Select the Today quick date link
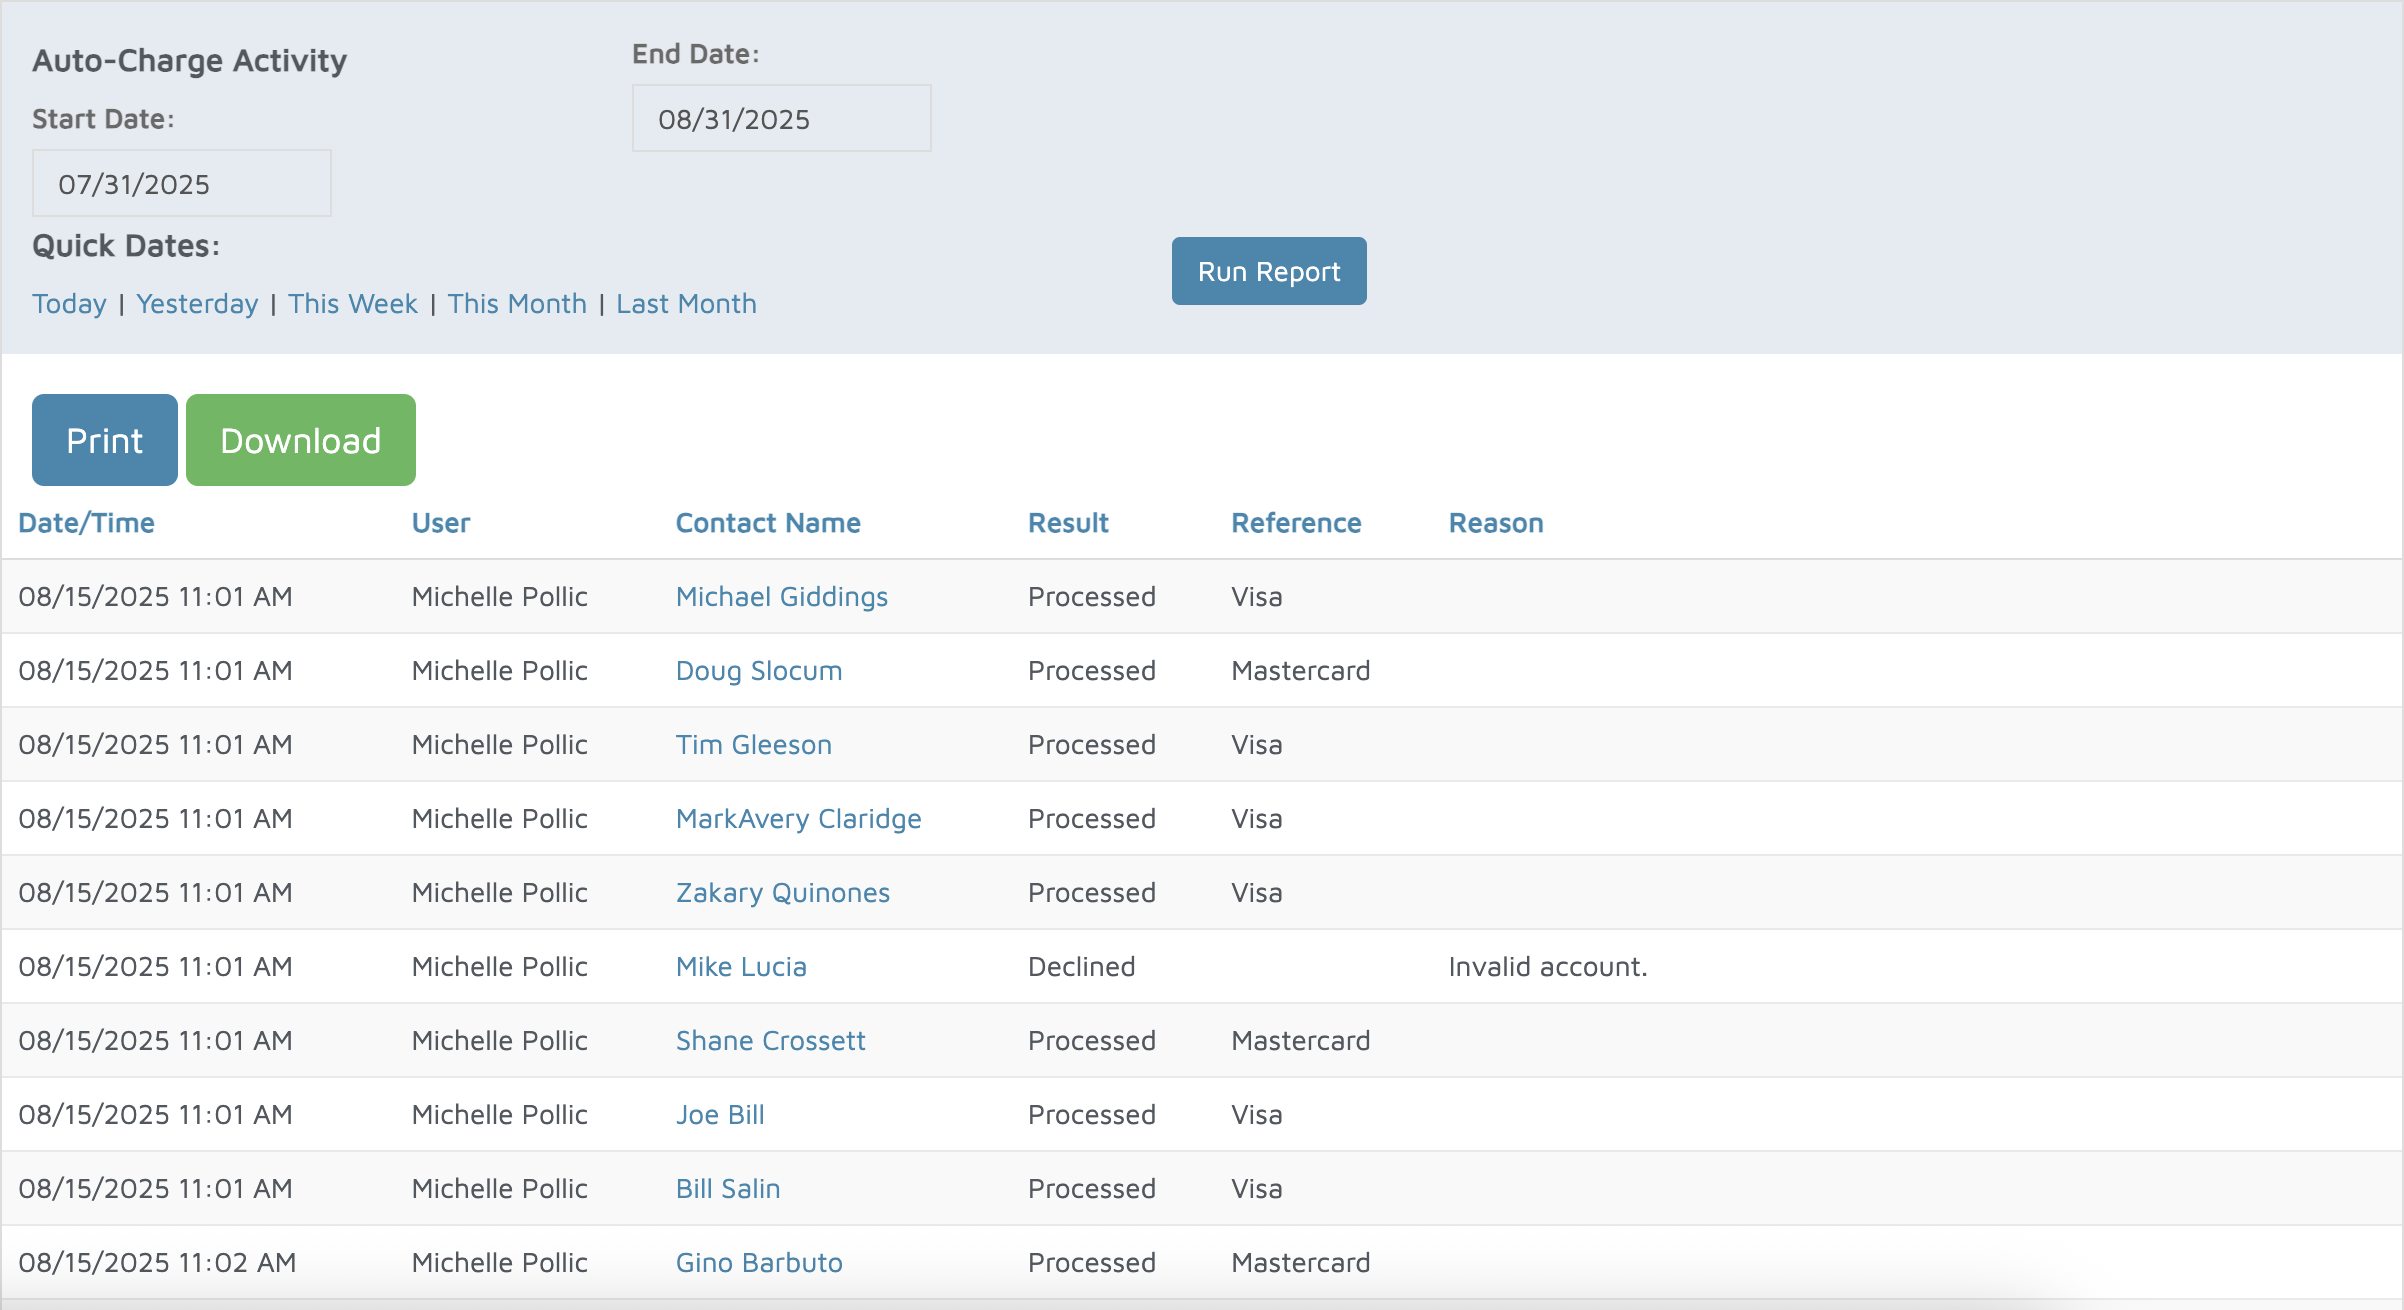2404x1310 pixels. point(69,303)
